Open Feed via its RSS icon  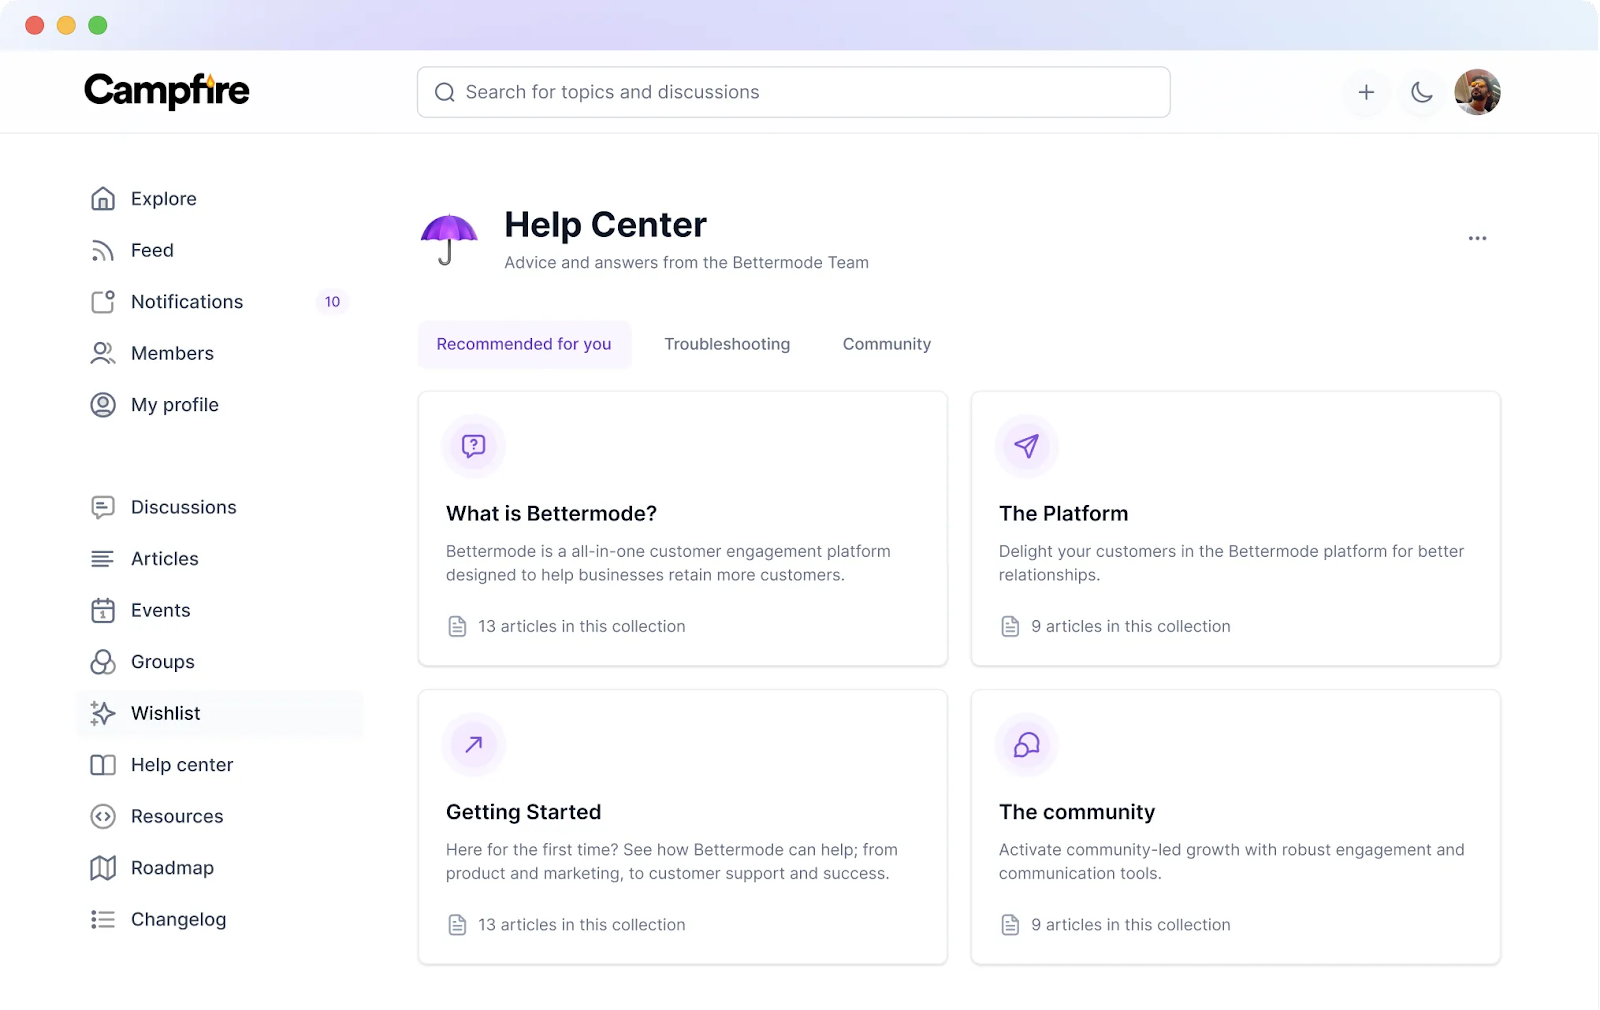click(x=103, y=250)
